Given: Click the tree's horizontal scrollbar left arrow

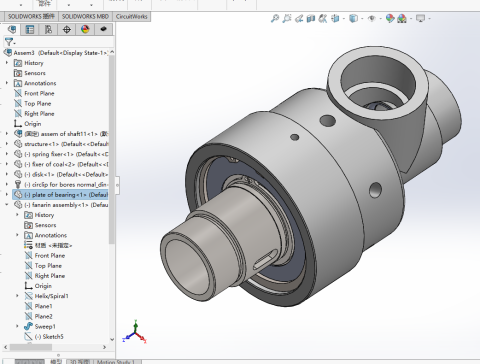Looking at the screenshot, I should pyautogui.click(x=6, y=347).
